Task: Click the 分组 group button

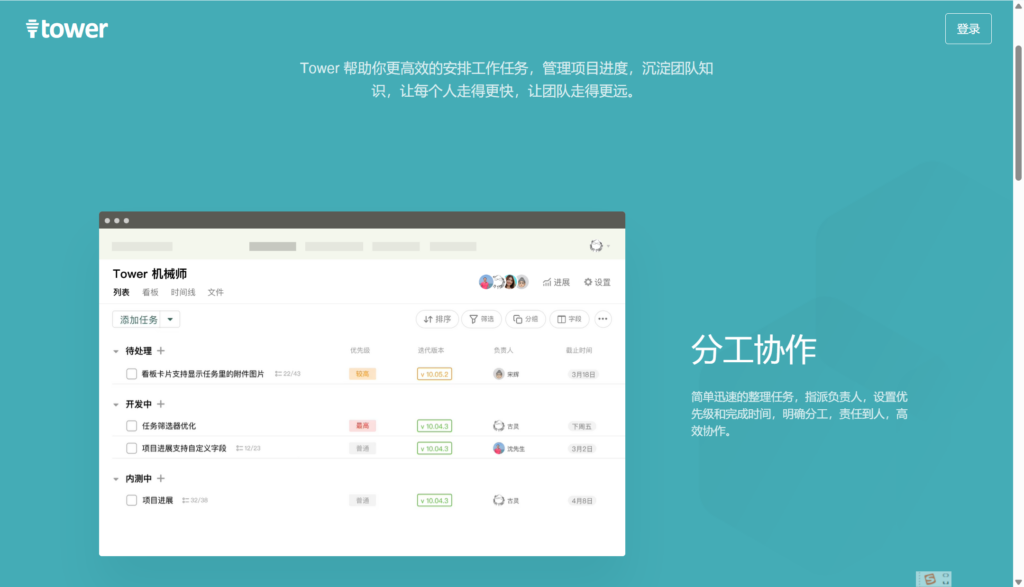Action: click(525, 319)
